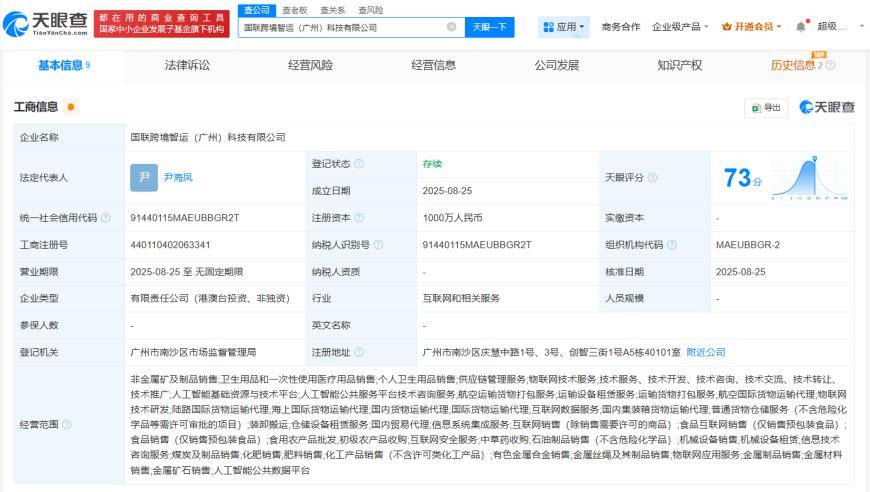Clear the search box with the X icon

[x=452, y=27]
